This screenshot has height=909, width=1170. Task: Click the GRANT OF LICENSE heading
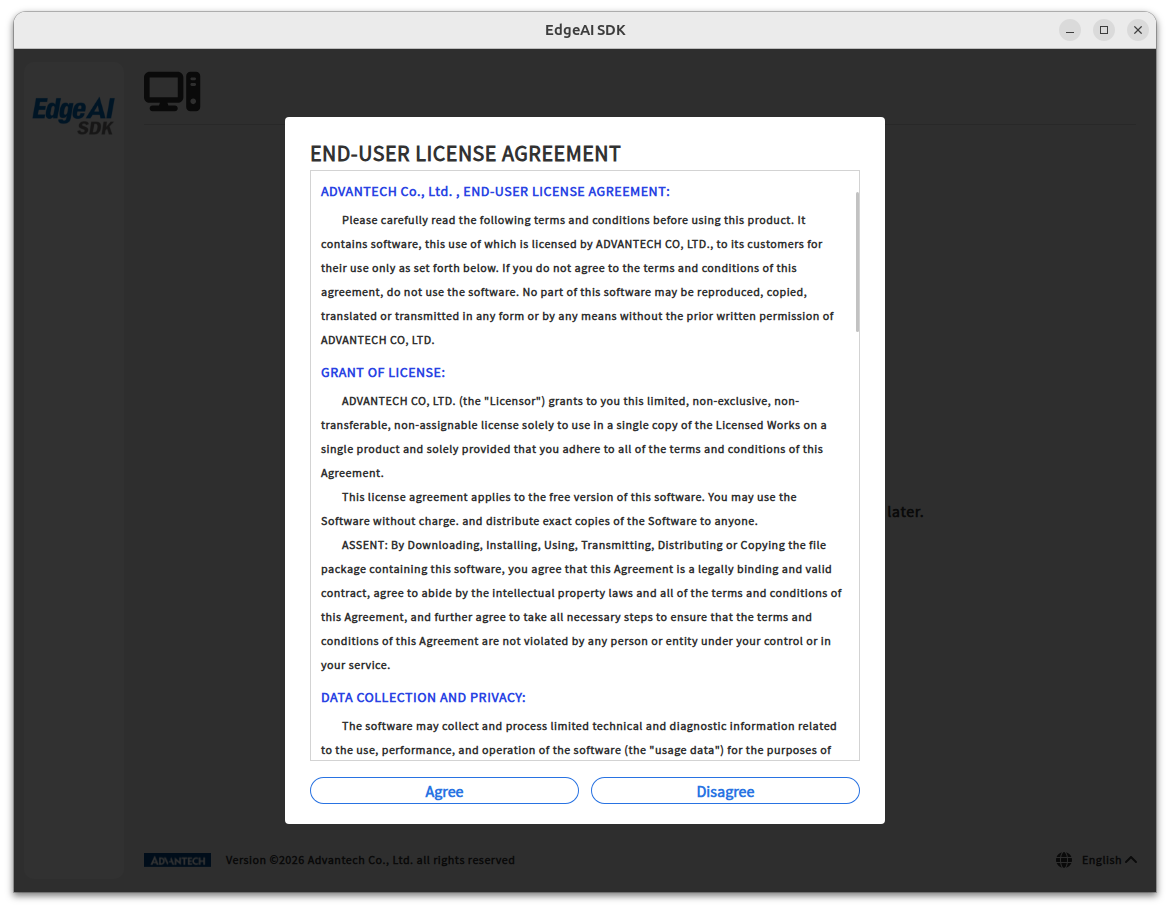click(383, 372)
